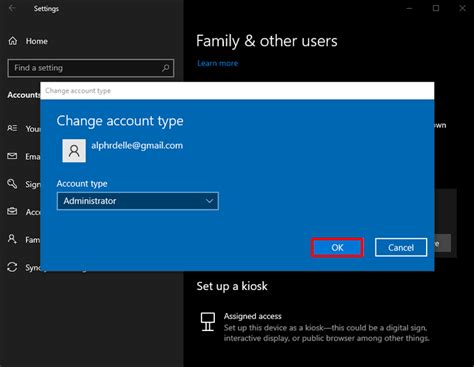Go back using the Settings back arrow
The image size is (474, 367).
click(12, 8)
